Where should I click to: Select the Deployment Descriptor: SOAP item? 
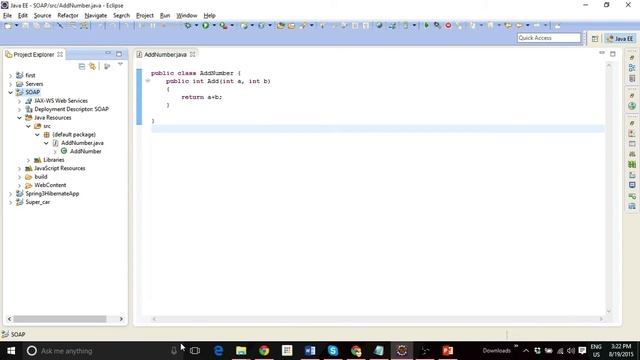(x=71, y=109)
